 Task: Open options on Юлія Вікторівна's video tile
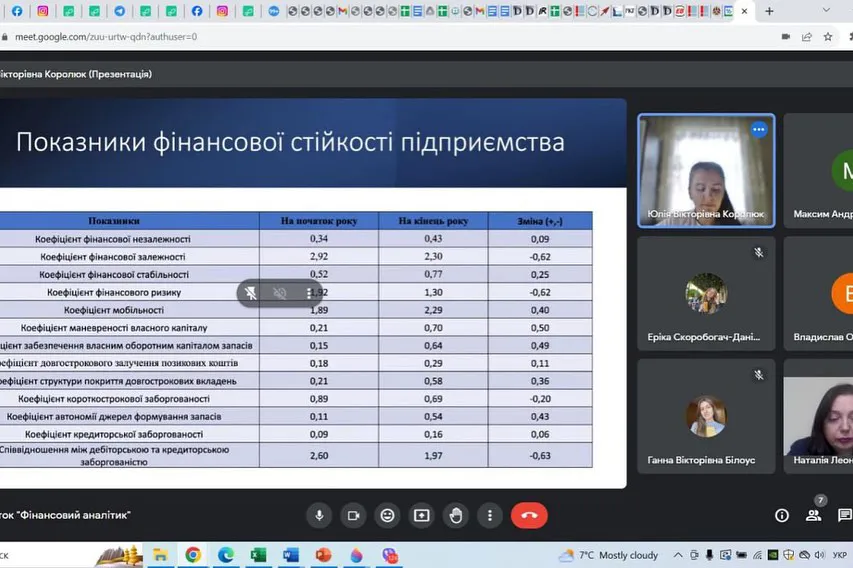tap(758, 129)
